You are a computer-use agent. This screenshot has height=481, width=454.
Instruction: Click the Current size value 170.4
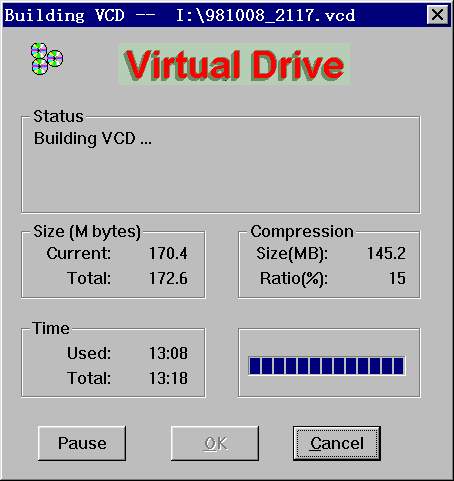point(168,253)
